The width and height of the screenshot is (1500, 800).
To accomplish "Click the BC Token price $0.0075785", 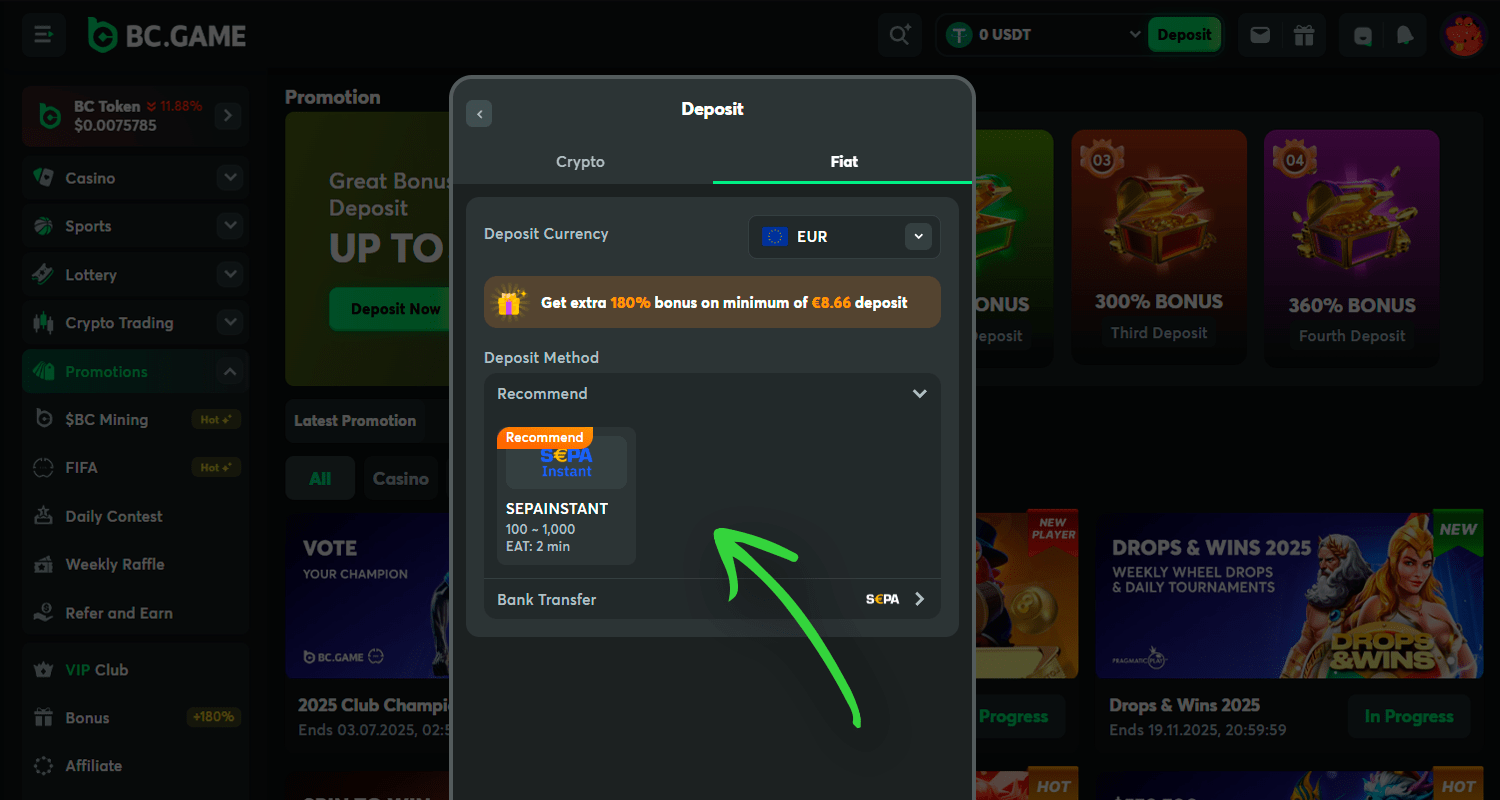I will [115, 126].
